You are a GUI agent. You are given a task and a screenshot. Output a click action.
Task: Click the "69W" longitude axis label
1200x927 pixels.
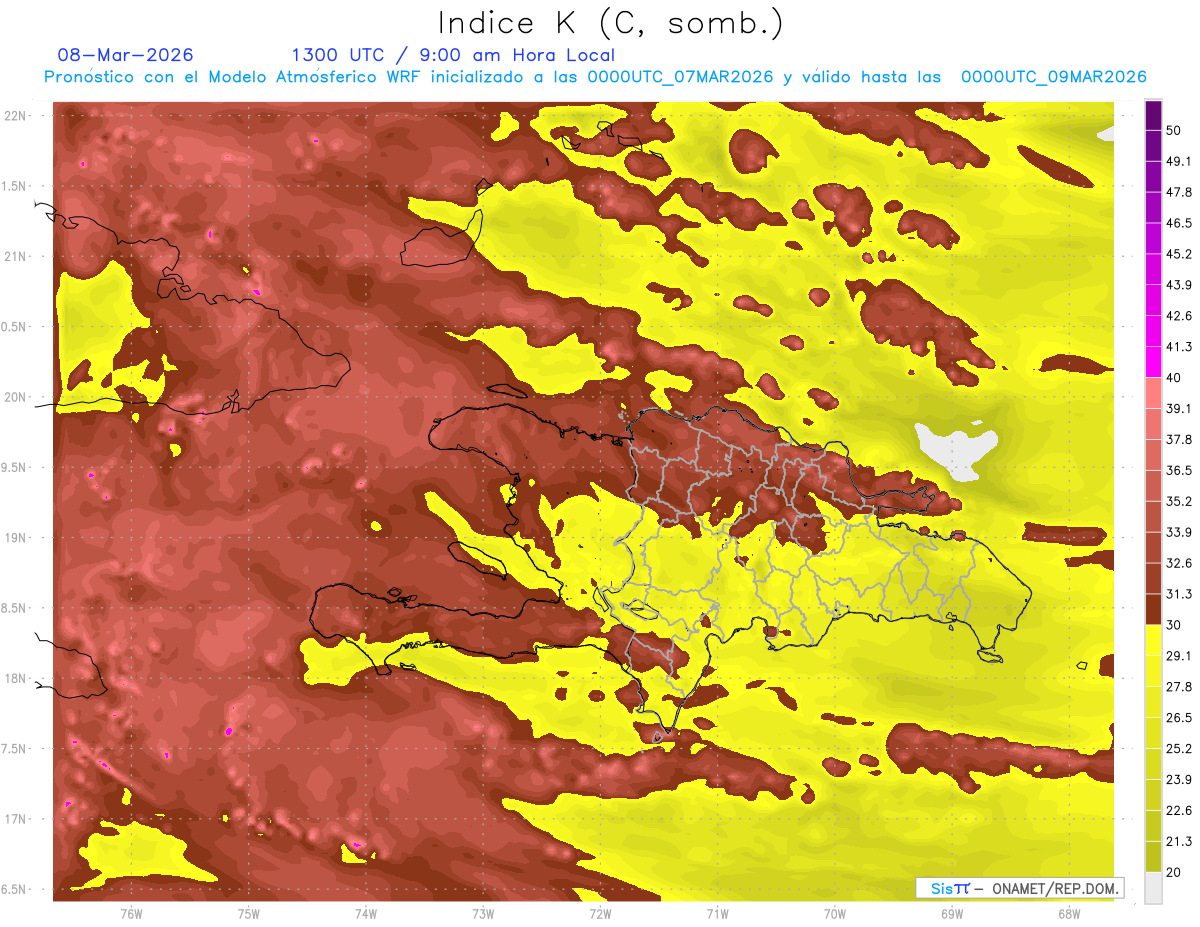click(x=952, y=913)
